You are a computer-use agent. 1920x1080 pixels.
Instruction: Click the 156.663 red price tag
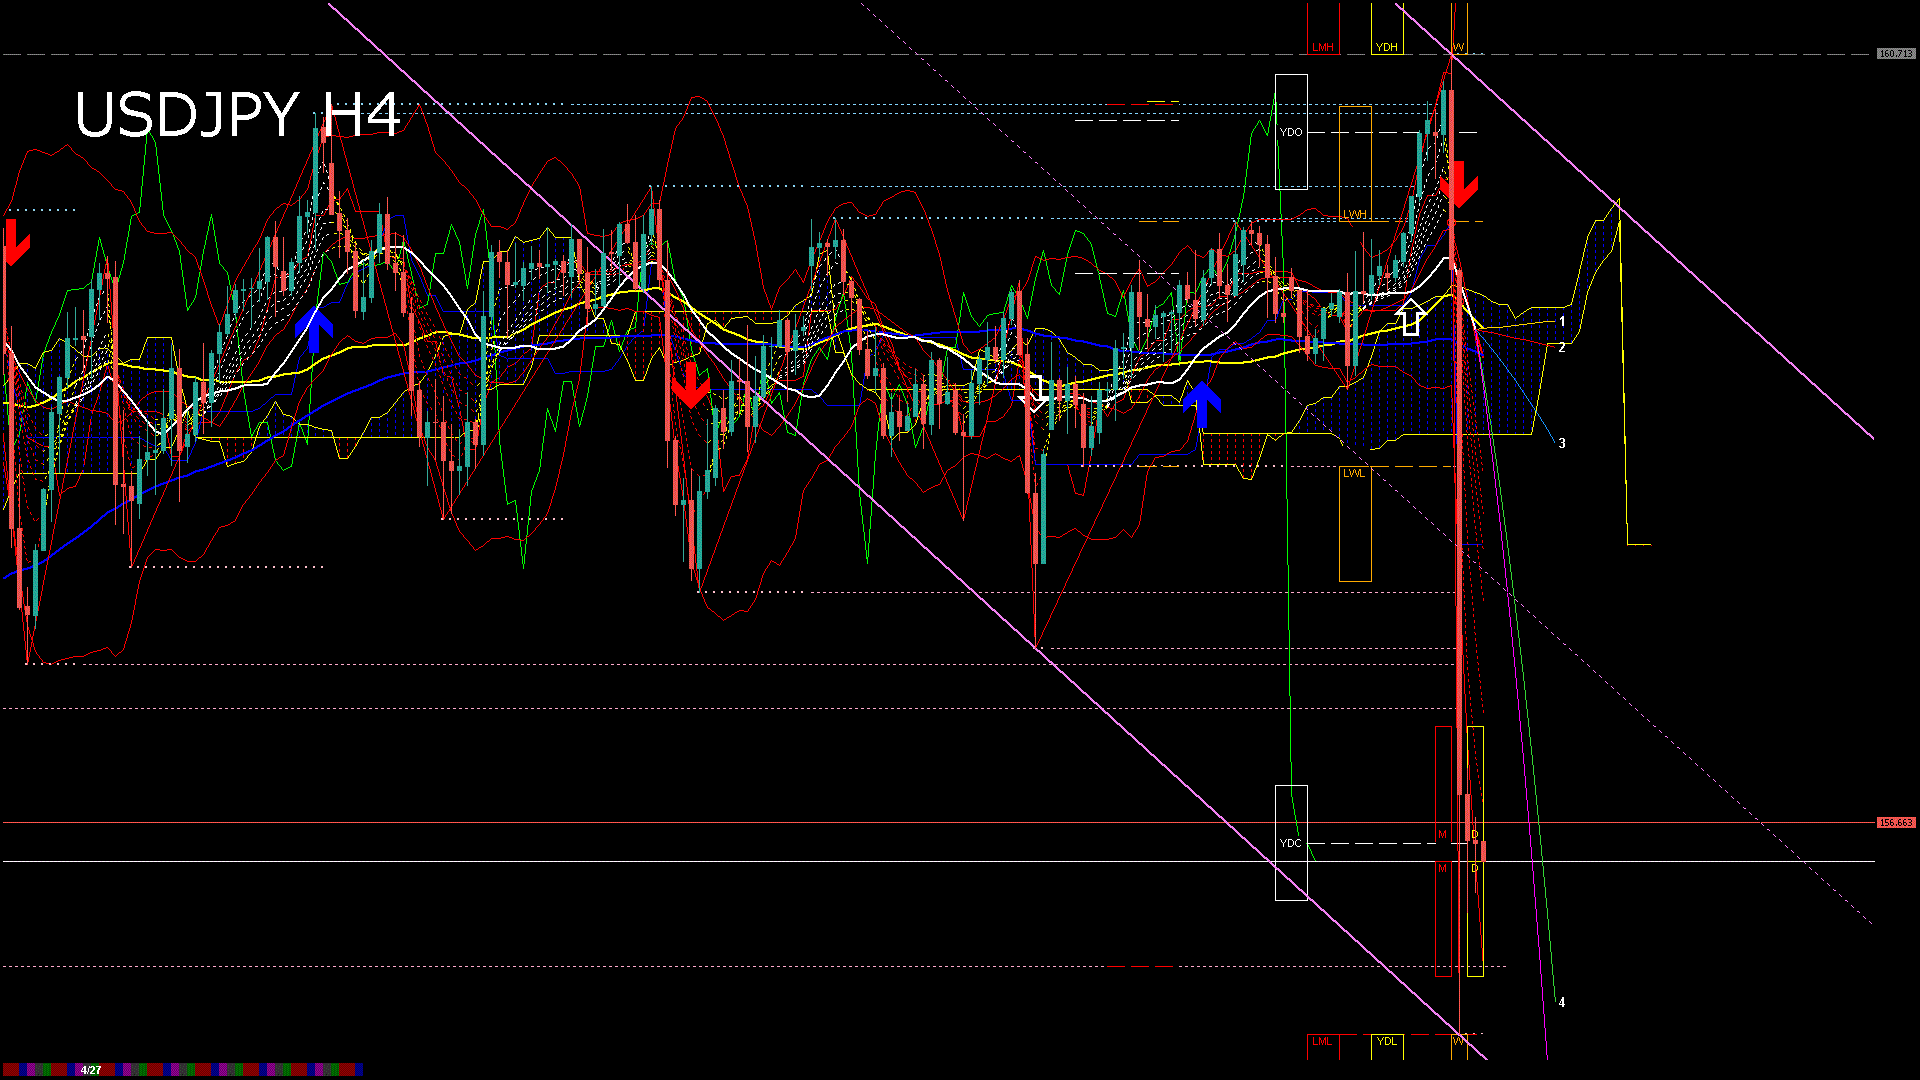tap(1895, 823)
